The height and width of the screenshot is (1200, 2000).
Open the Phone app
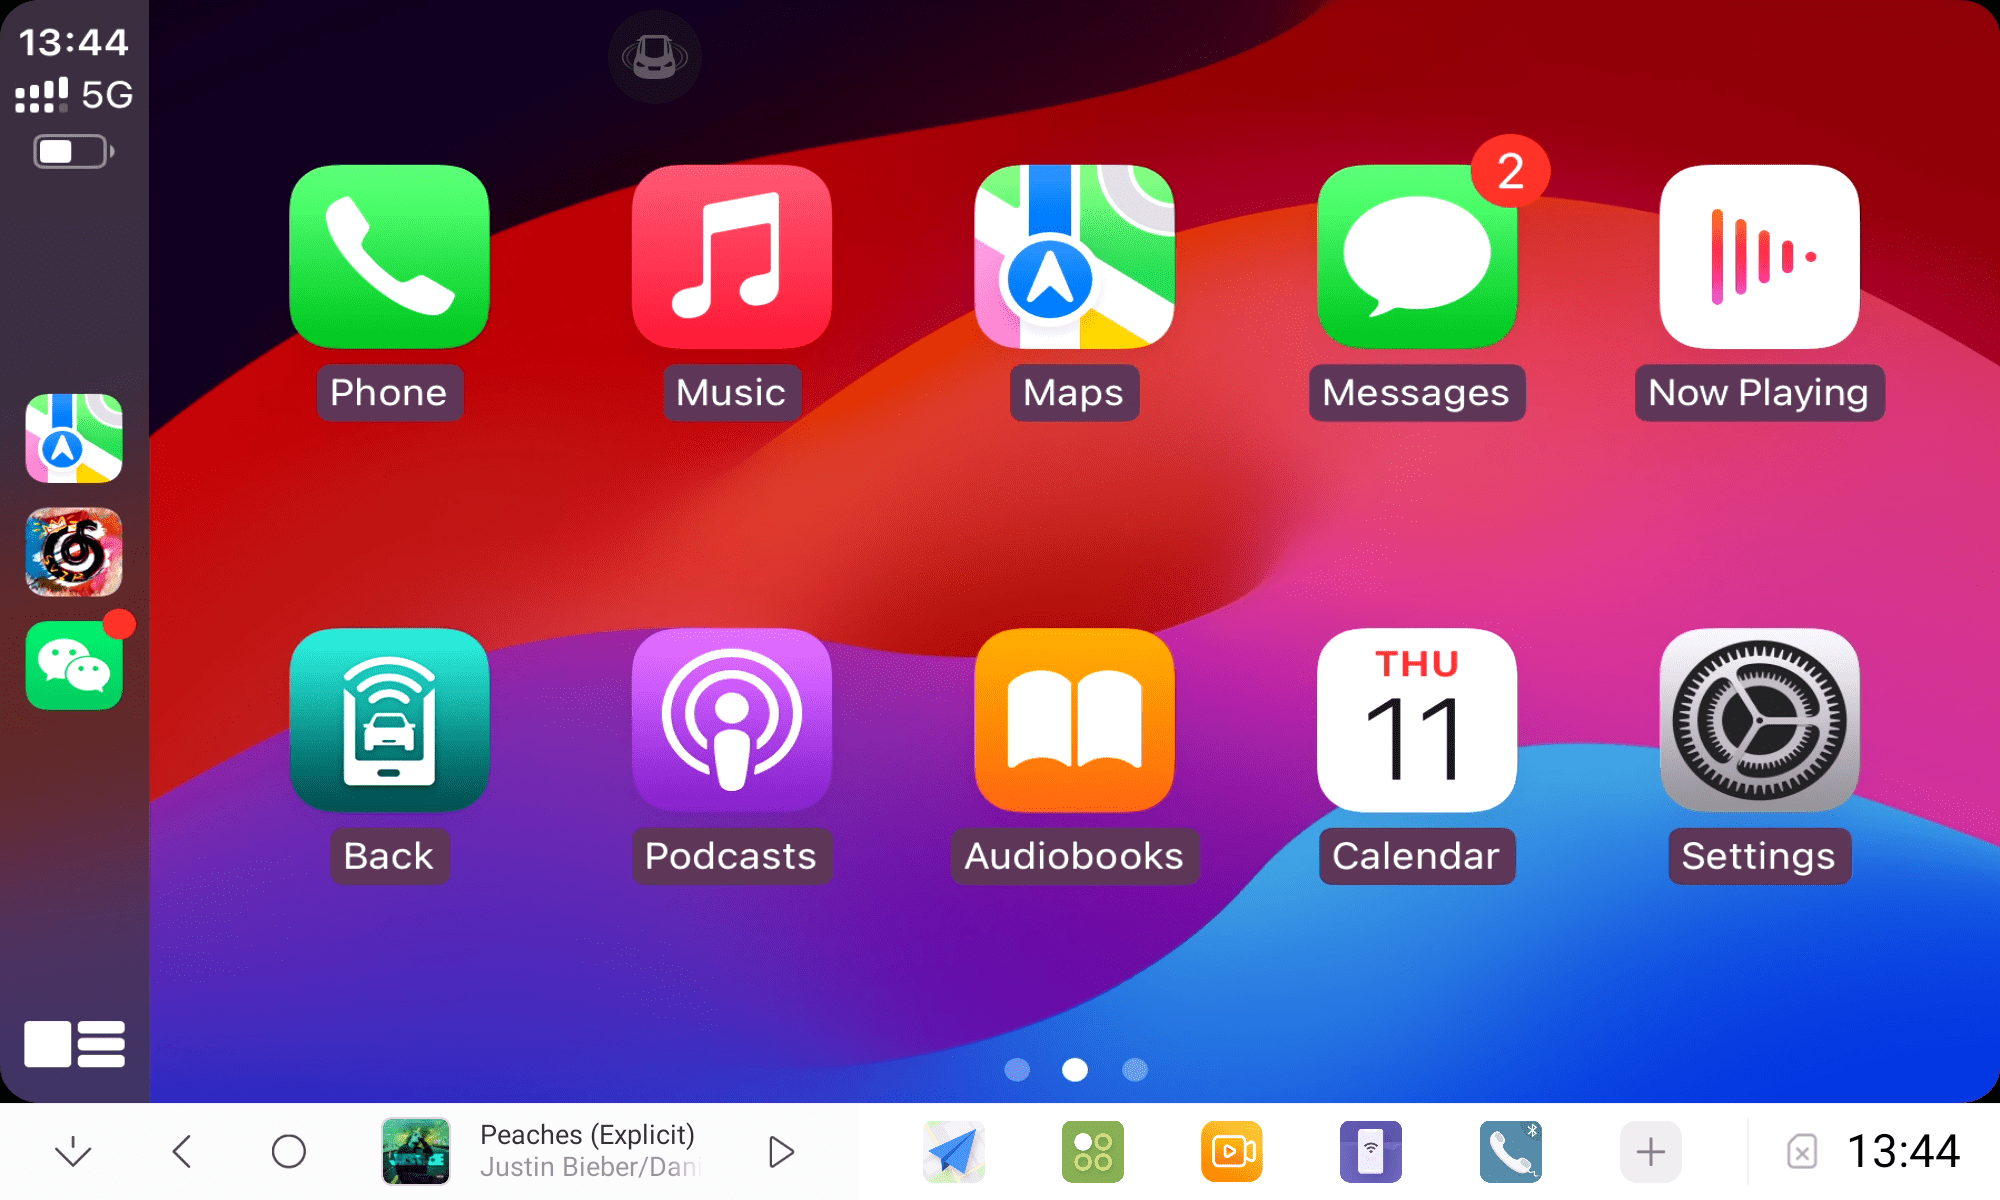click(389, 257)
